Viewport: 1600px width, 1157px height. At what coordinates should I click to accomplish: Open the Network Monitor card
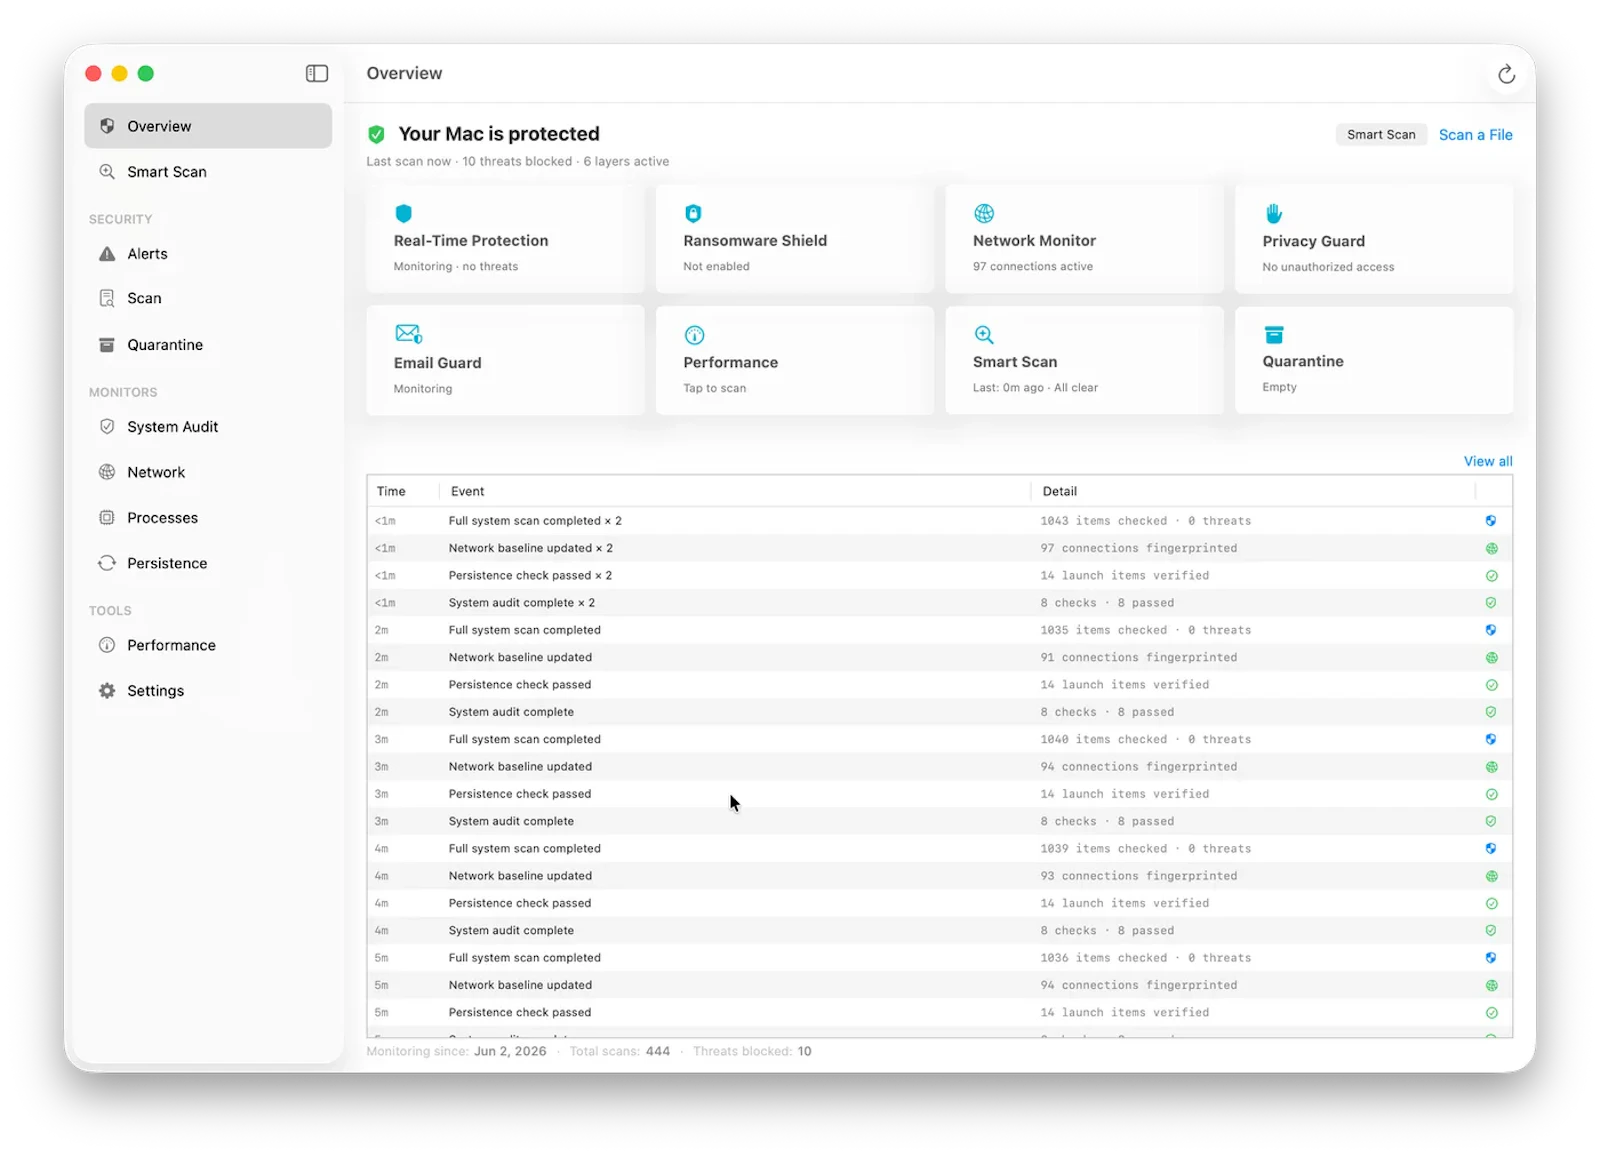[x=1084, y=239]
